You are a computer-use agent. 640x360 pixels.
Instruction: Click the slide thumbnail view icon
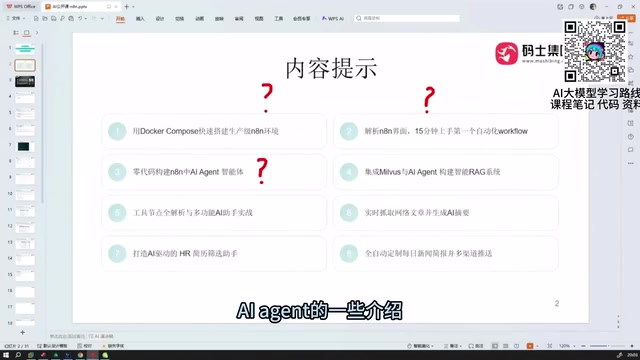click(x=27, y=33)
